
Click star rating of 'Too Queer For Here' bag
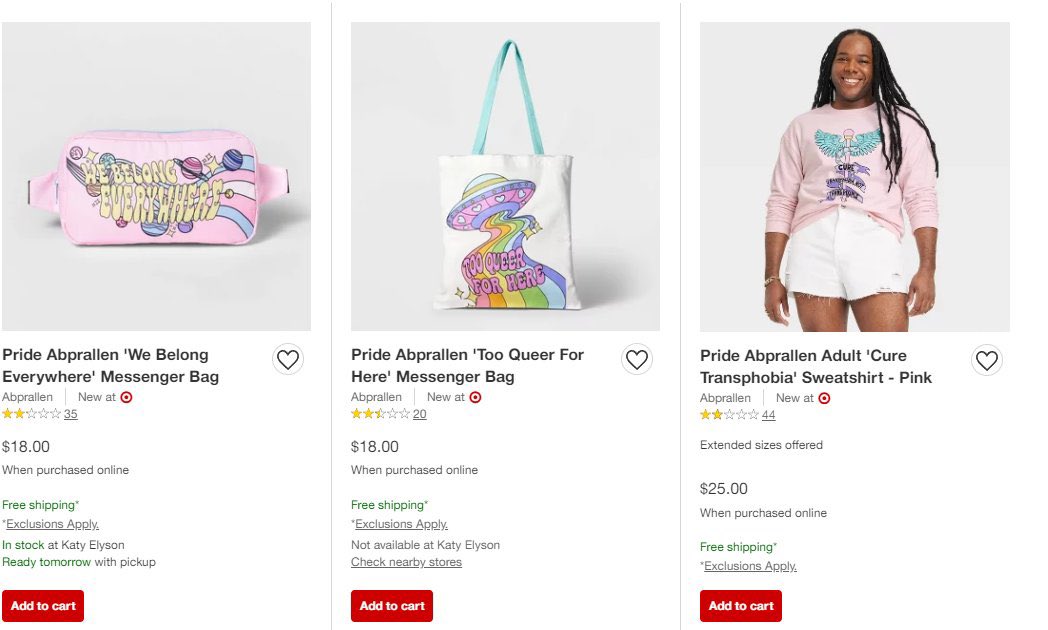tap(380, 414)
